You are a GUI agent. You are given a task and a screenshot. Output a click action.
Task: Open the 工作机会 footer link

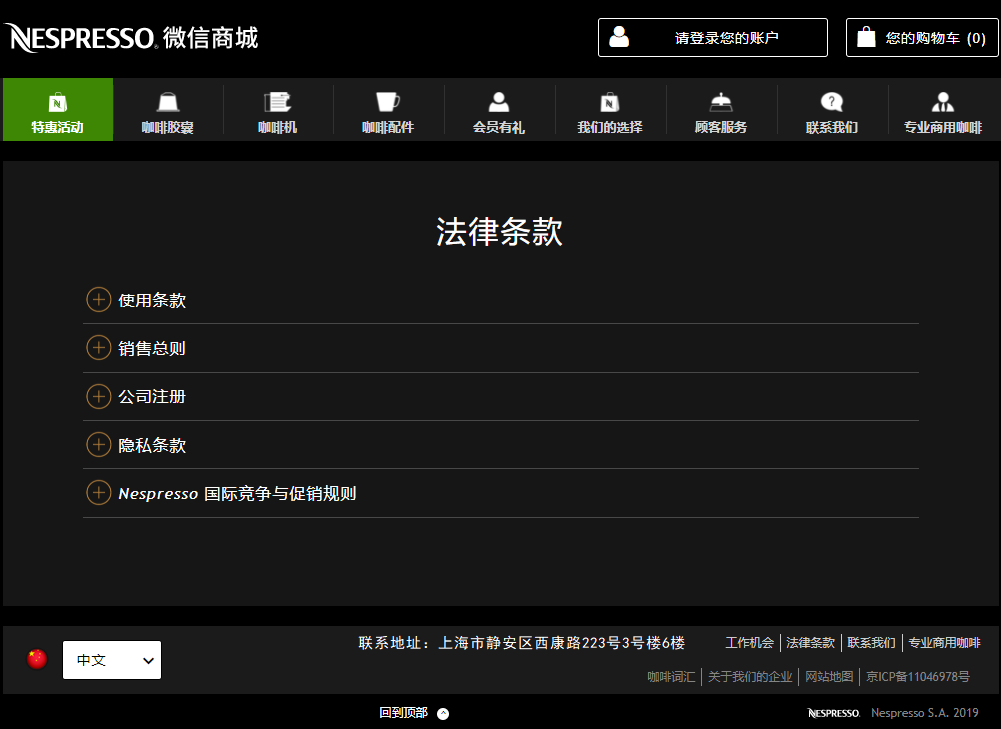point(749,643)
